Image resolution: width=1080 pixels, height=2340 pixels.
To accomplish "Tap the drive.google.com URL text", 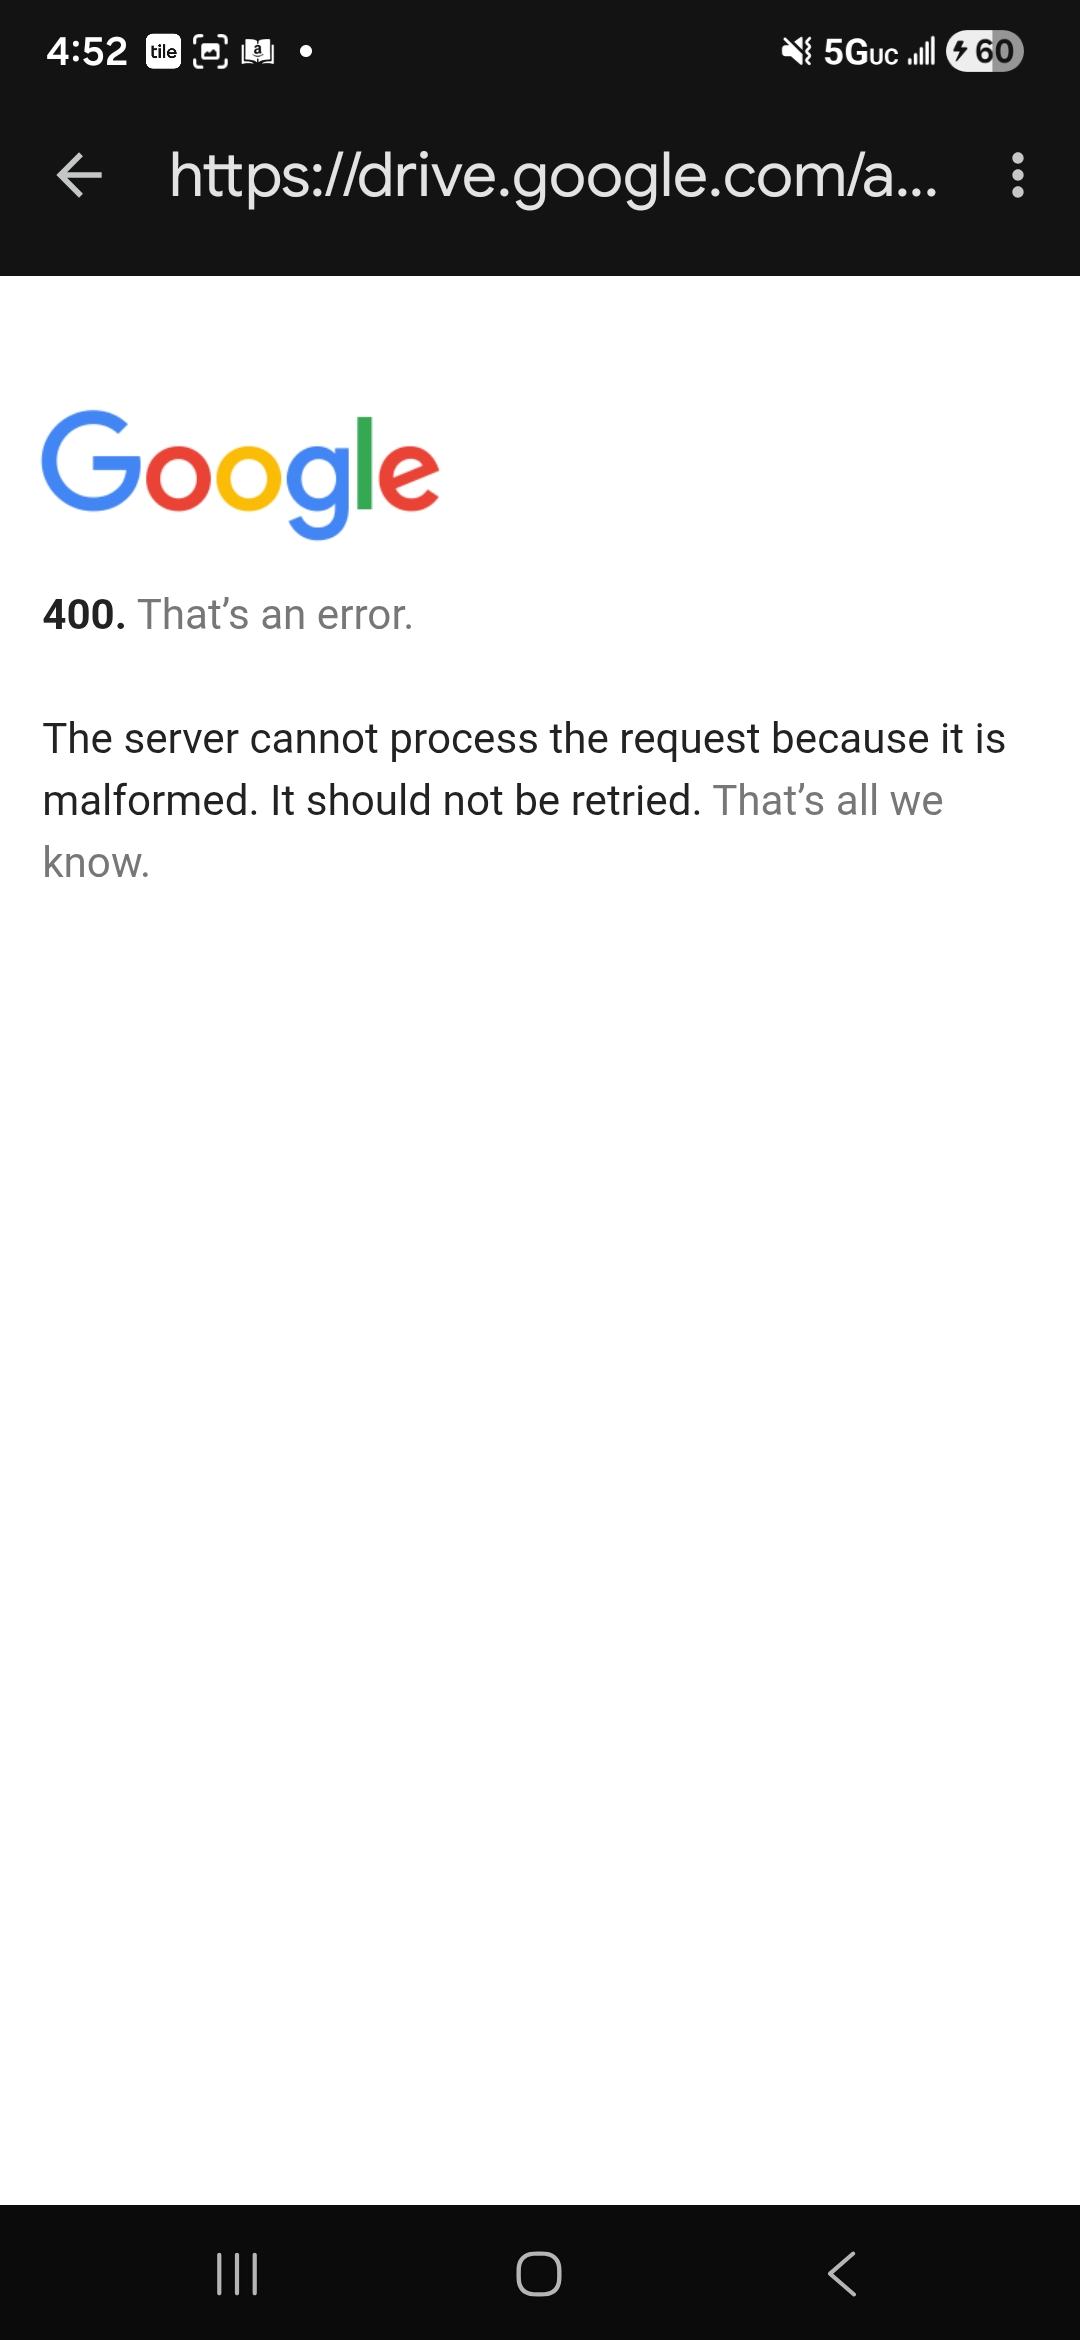I will [554, 177].
